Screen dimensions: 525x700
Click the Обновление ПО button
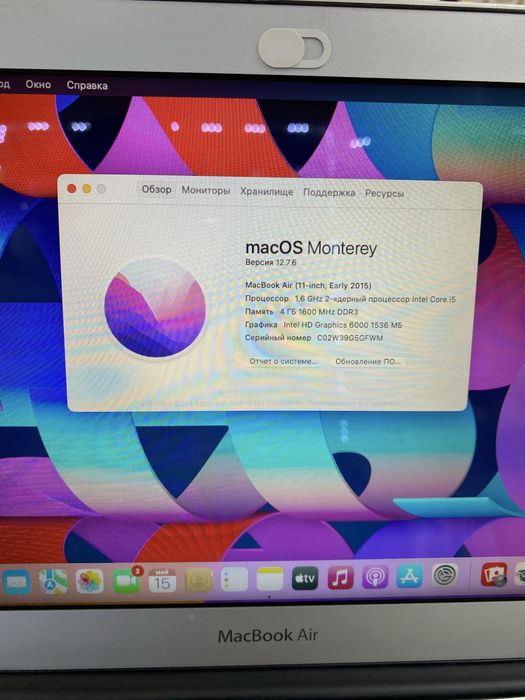(x=368, y=362)
